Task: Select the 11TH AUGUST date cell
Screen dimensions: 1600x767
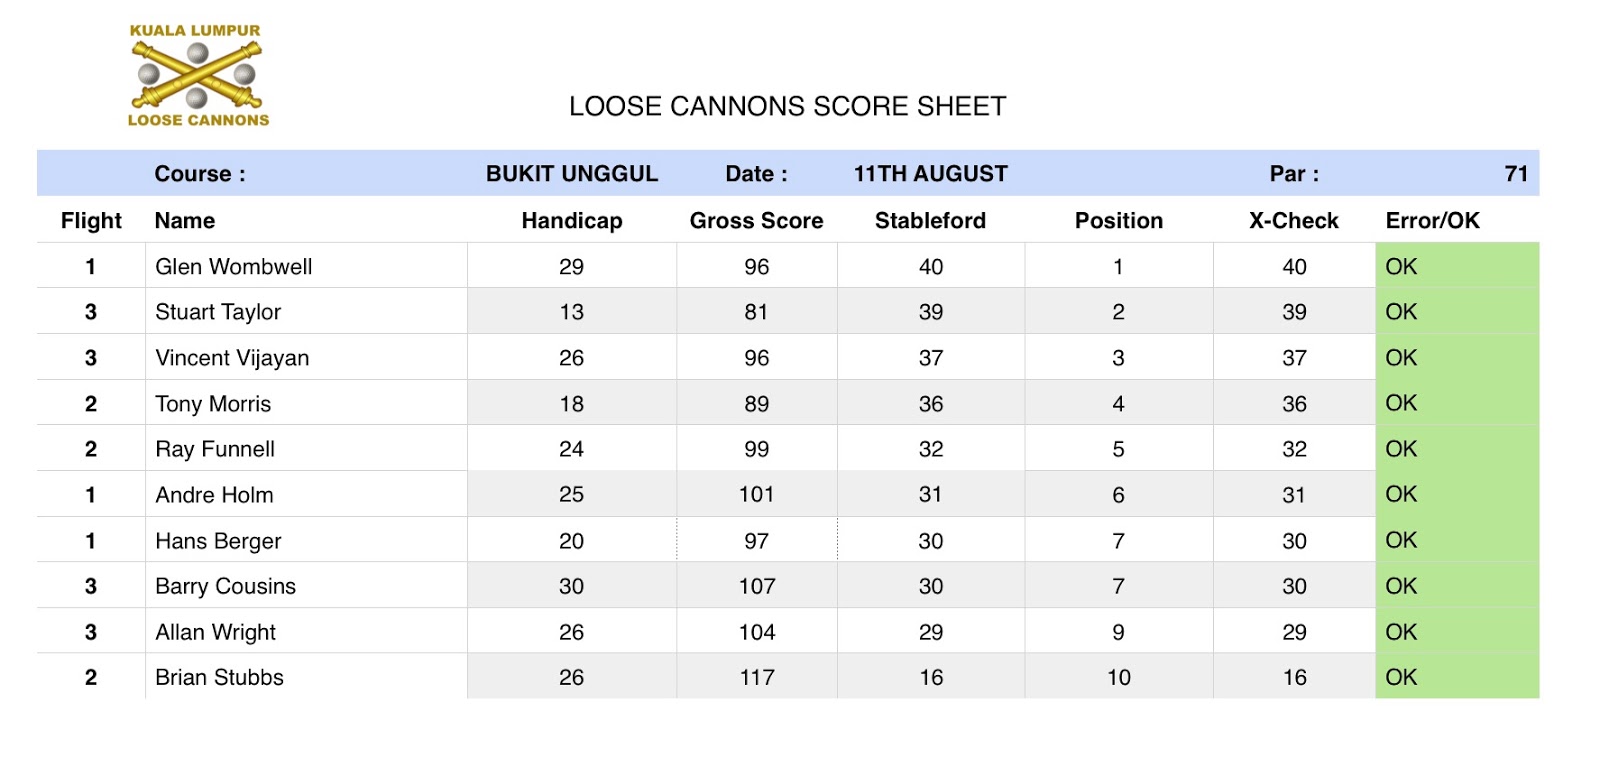Action: pyautogui.click(x=930, y=174)
